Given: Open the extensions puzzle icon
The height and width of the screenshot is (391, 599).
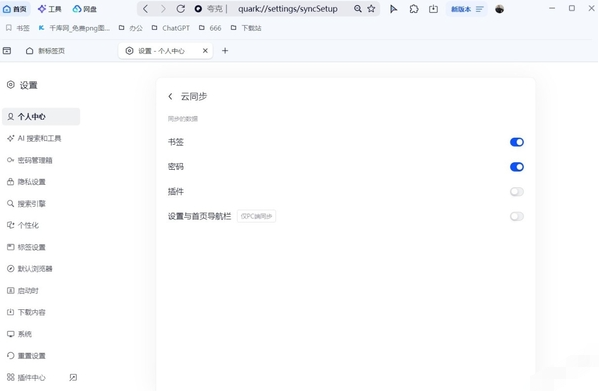Looking at the screenshot, I should pos(414,9).
